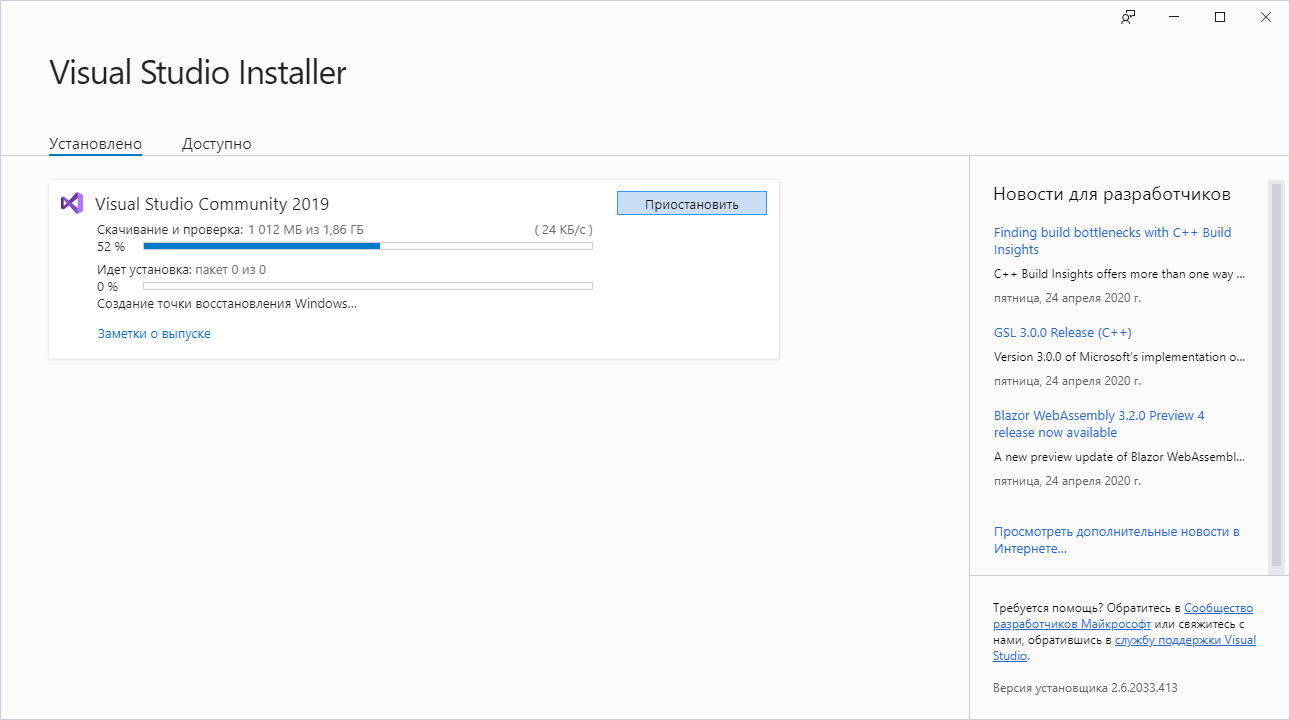
Task: Switch to the Установлено tab
Action: pyautogui.click(x=95, y=144)
